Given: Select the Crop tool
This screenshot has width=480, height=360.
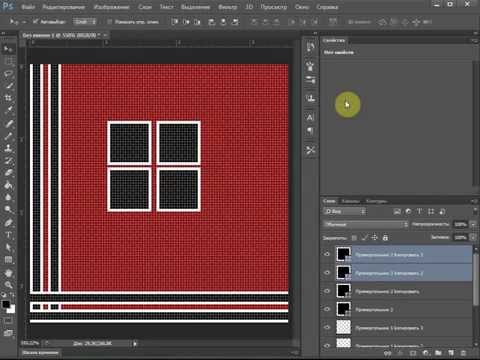Looking at the screenshot, I should (x=8, y=98).
